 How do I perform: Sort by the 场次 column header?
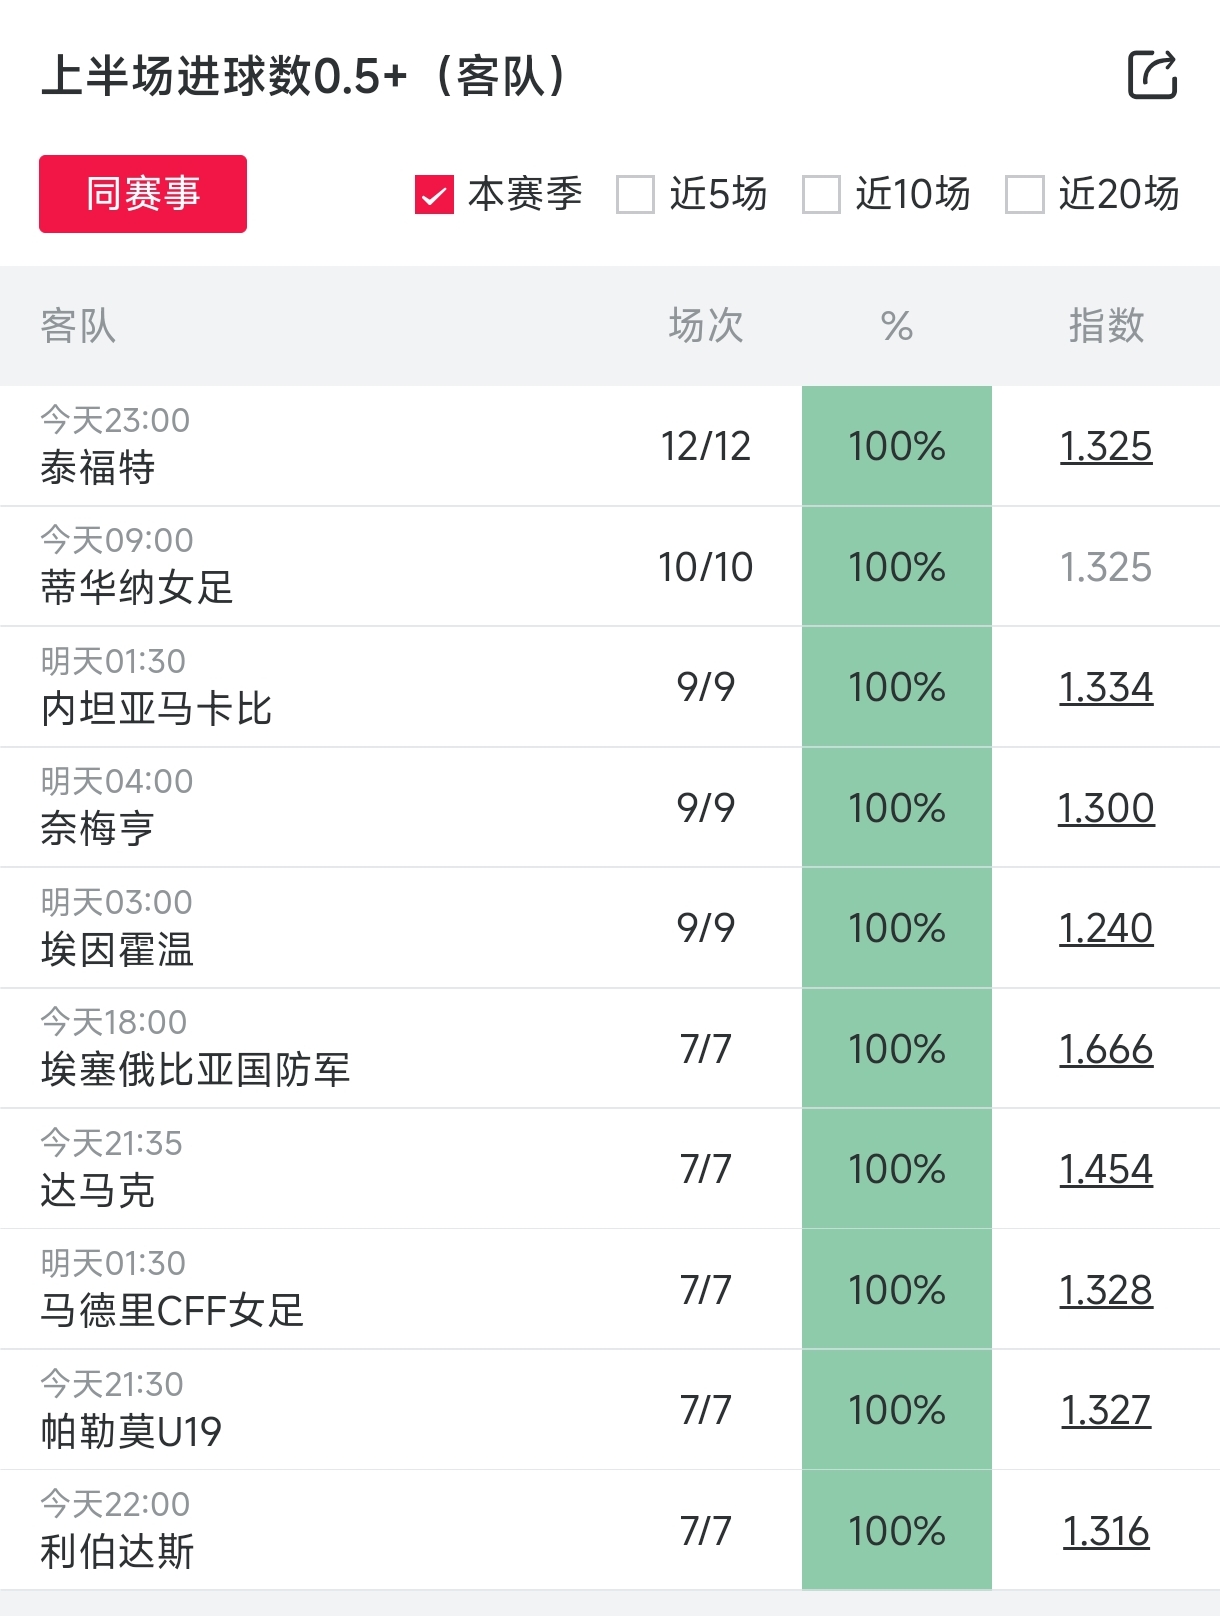tap(705, 326)
